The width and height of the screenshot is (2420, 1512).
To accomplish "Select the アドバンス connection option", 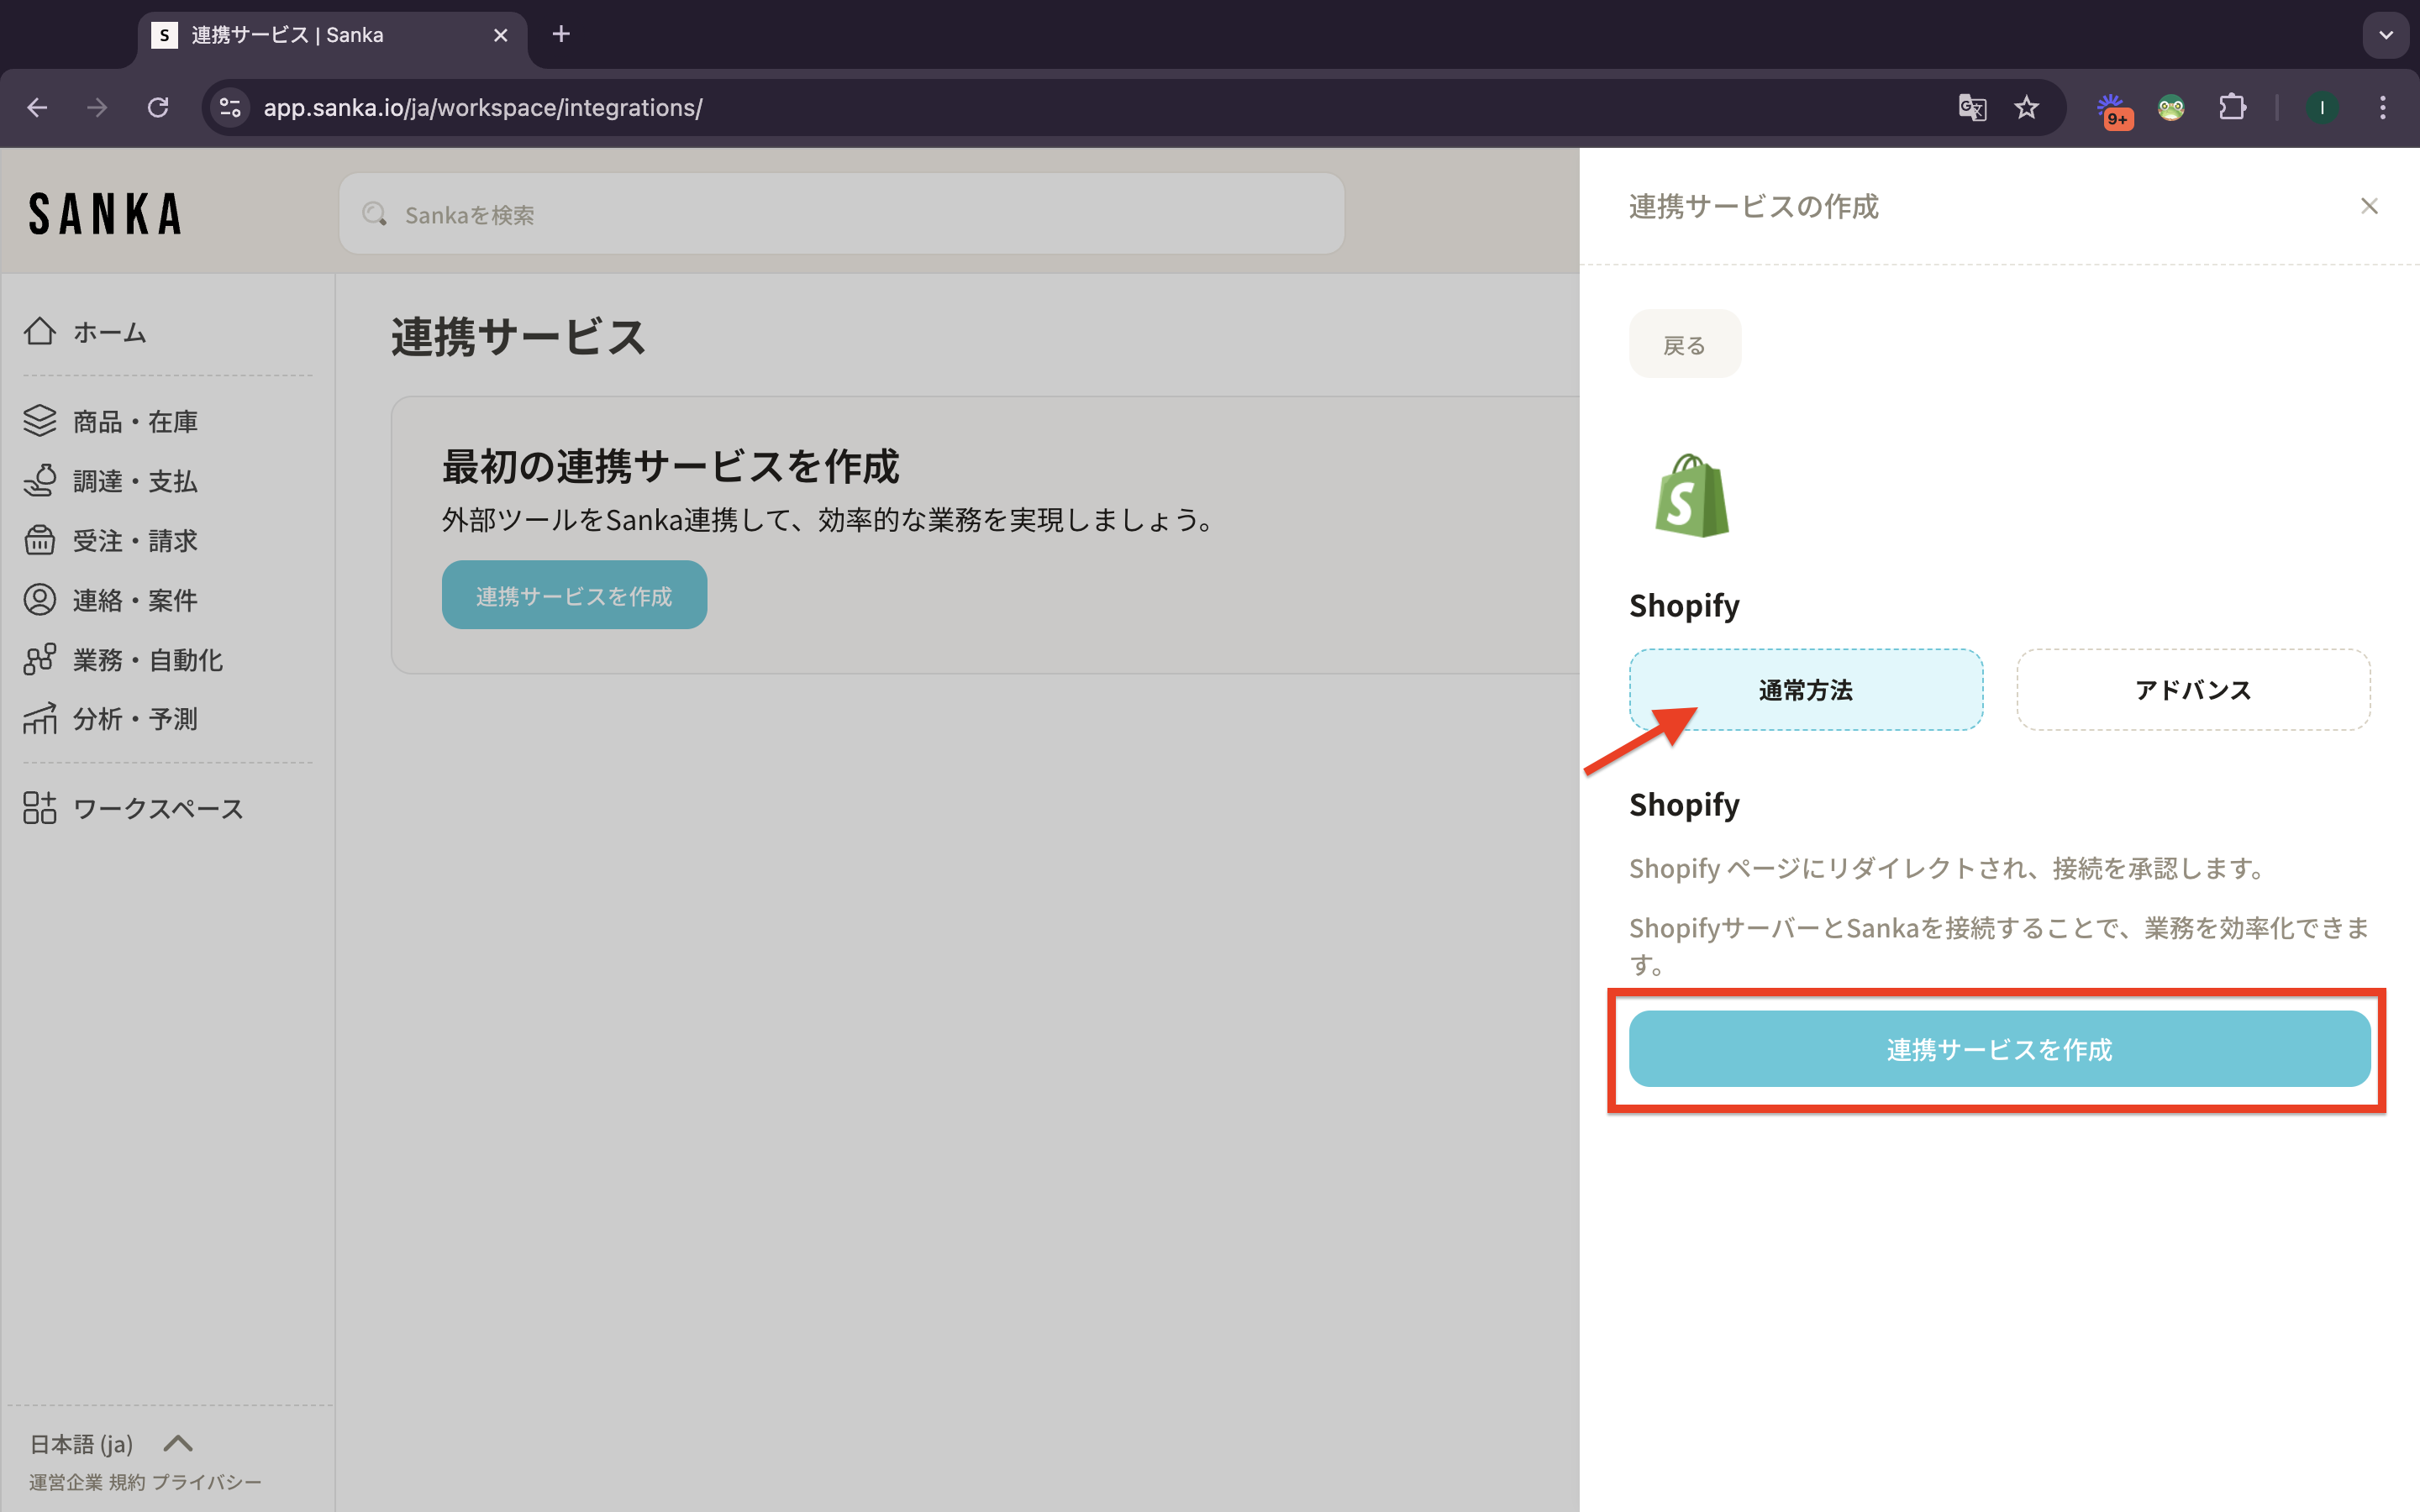I will [x=2192, y=690].
